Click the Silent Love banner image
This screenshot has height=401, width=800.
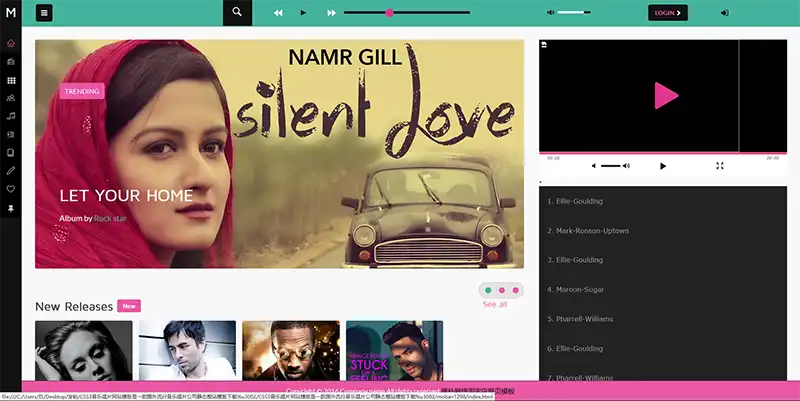click(279, 154)
